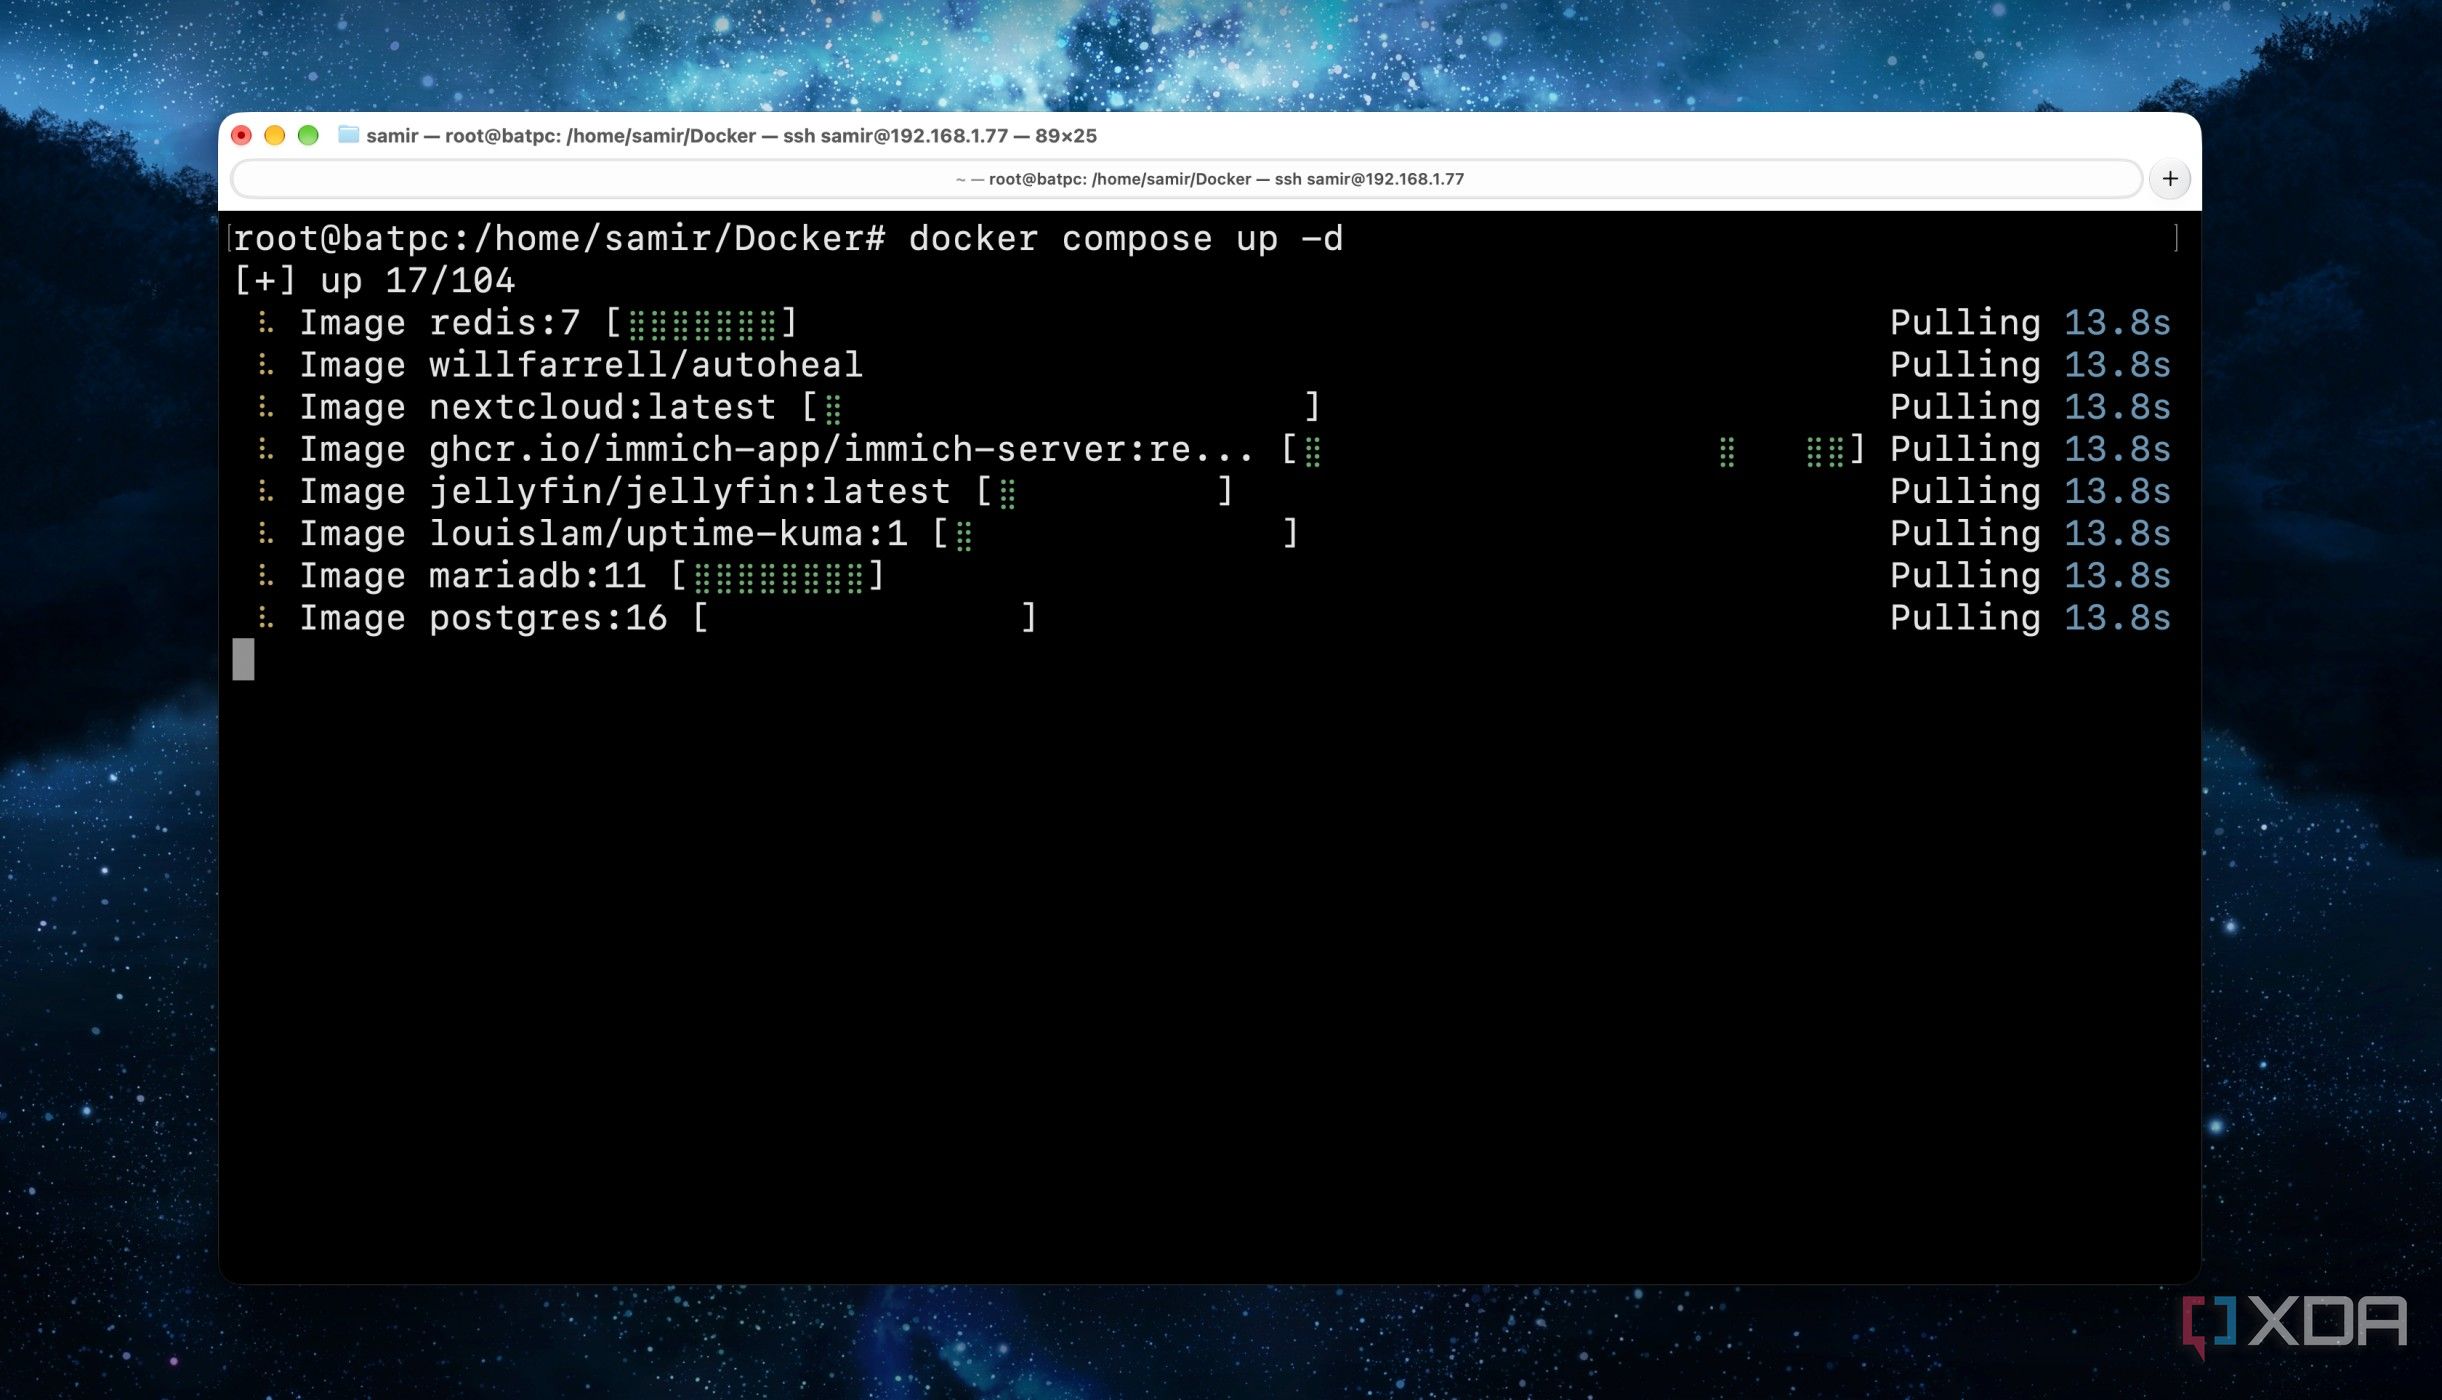The image size is (2442, 1400).
Task: Click 'Pulling 13.8s' on the uptime-kuma row
Action: pos(2030,533)
